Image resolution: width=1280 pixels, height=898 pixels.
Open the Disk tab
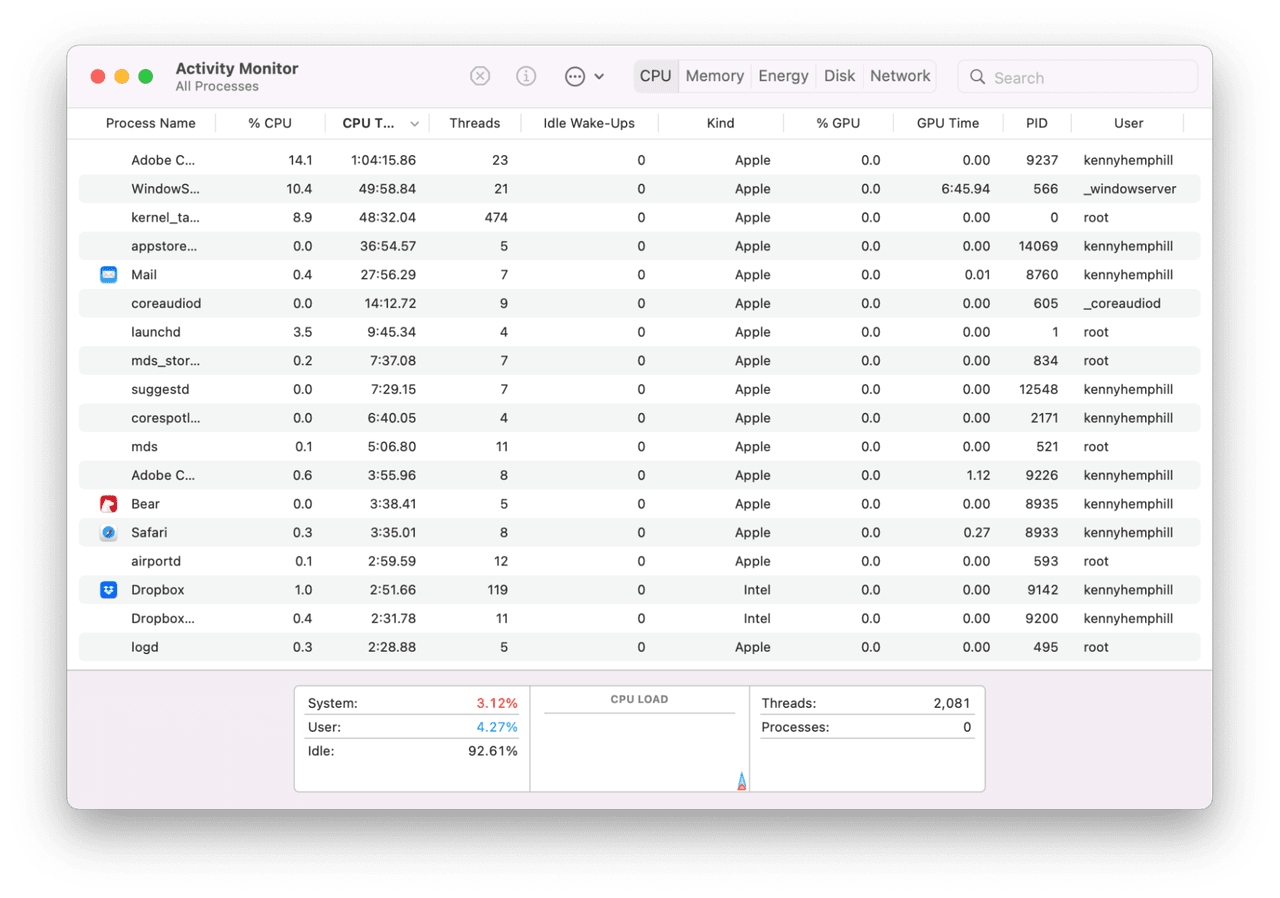[839, 76]
